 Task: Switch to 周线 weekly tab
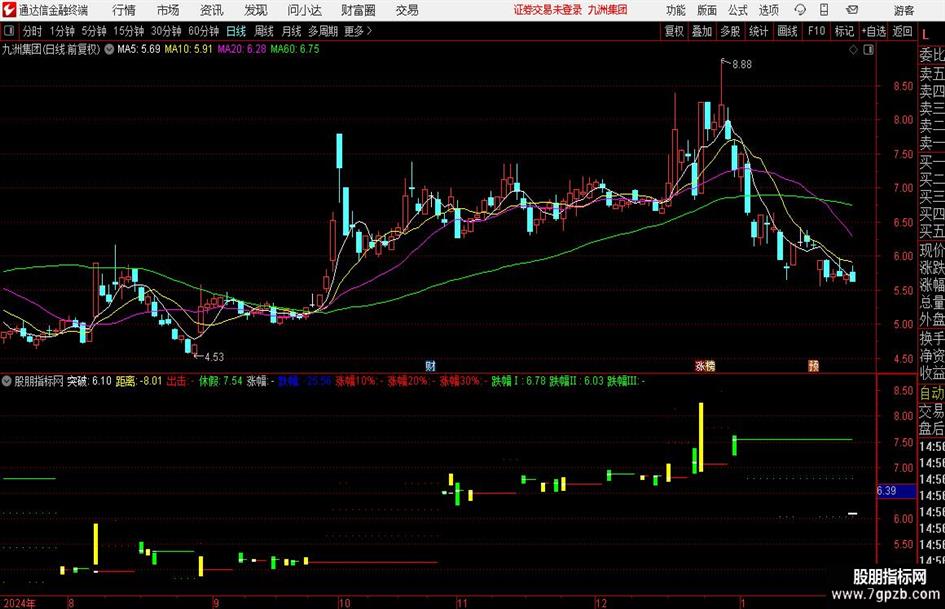[263, 31]
